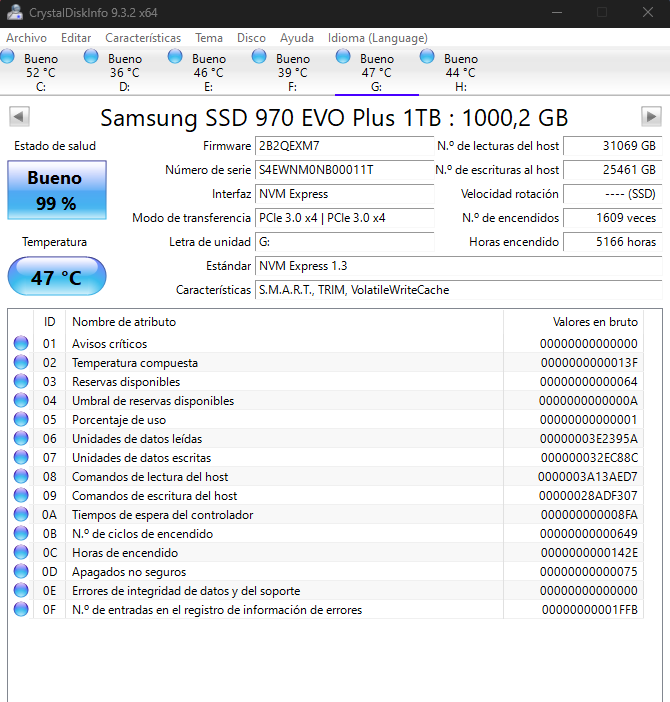Image resolution: width=670 pixels, height=702 pixels.
Task: Switch to drive E: disk tab
Action: [209, 72]
